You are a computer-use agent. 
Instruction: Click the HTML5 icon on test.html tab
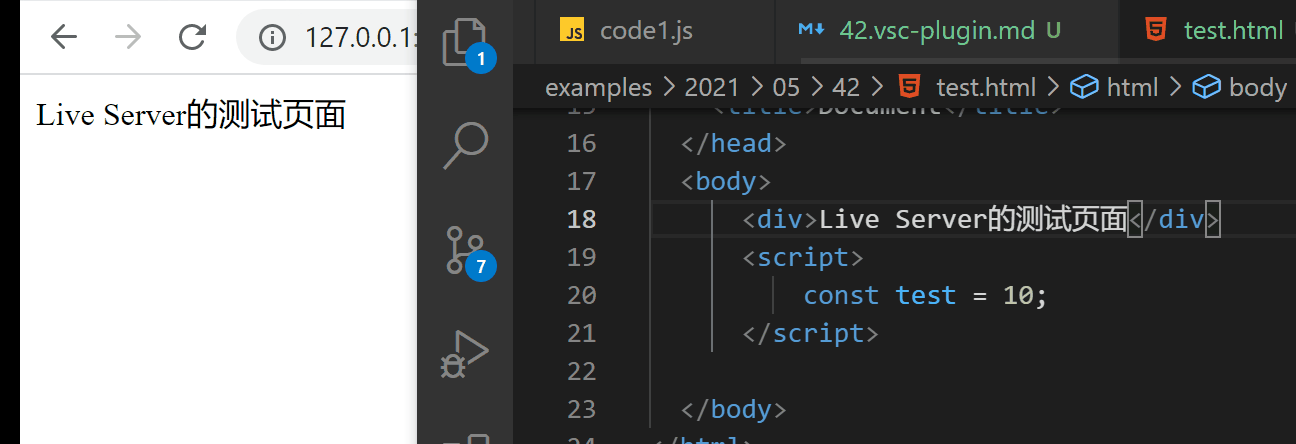[x=1156, y=31]
